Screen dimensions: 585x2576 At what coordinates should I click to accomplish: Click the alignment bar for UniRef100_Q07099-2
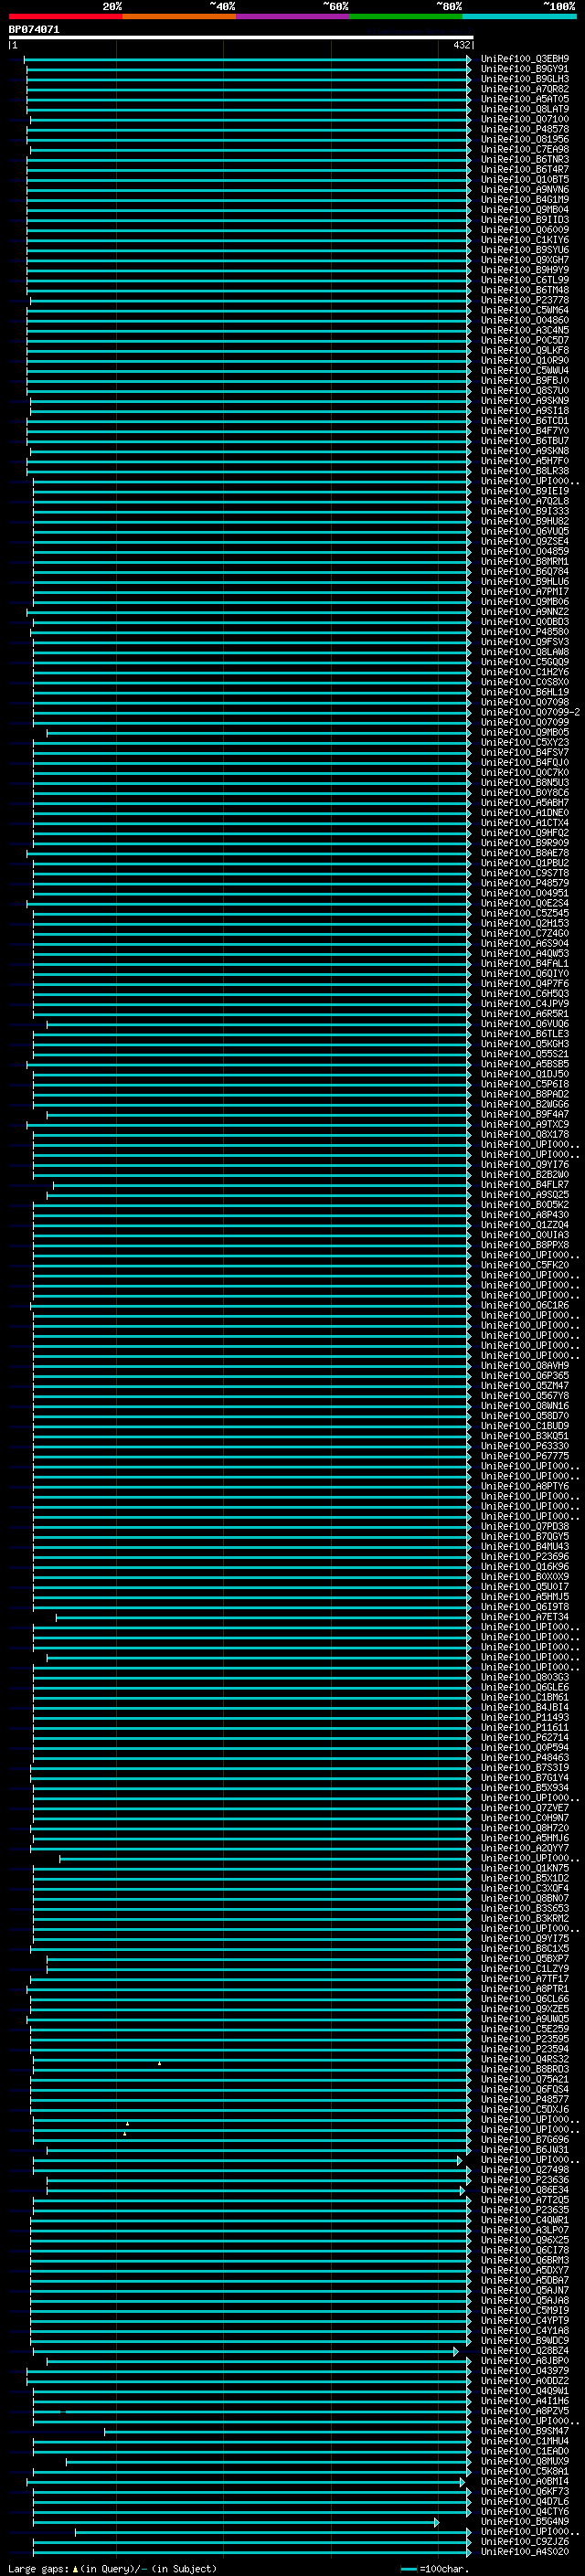(x=251, y=712)
